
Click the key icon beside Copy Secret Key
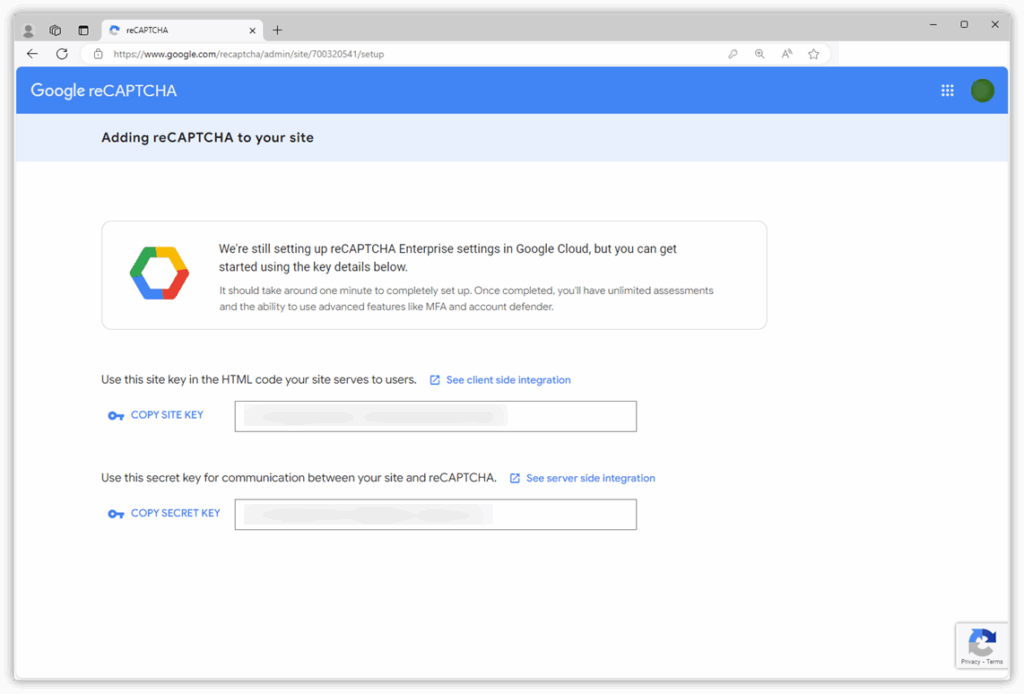click(x=116, y=514)
